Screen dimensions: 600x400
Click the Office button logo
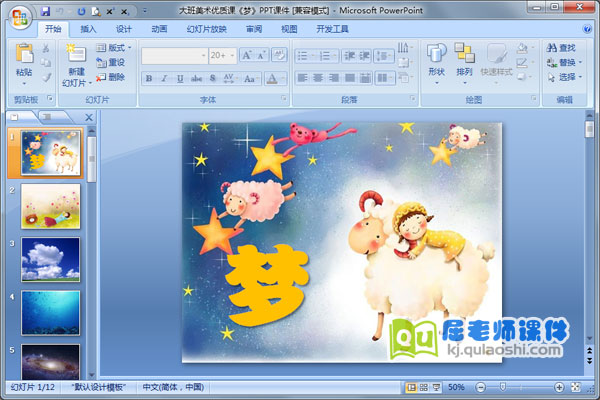pos(20,17)
